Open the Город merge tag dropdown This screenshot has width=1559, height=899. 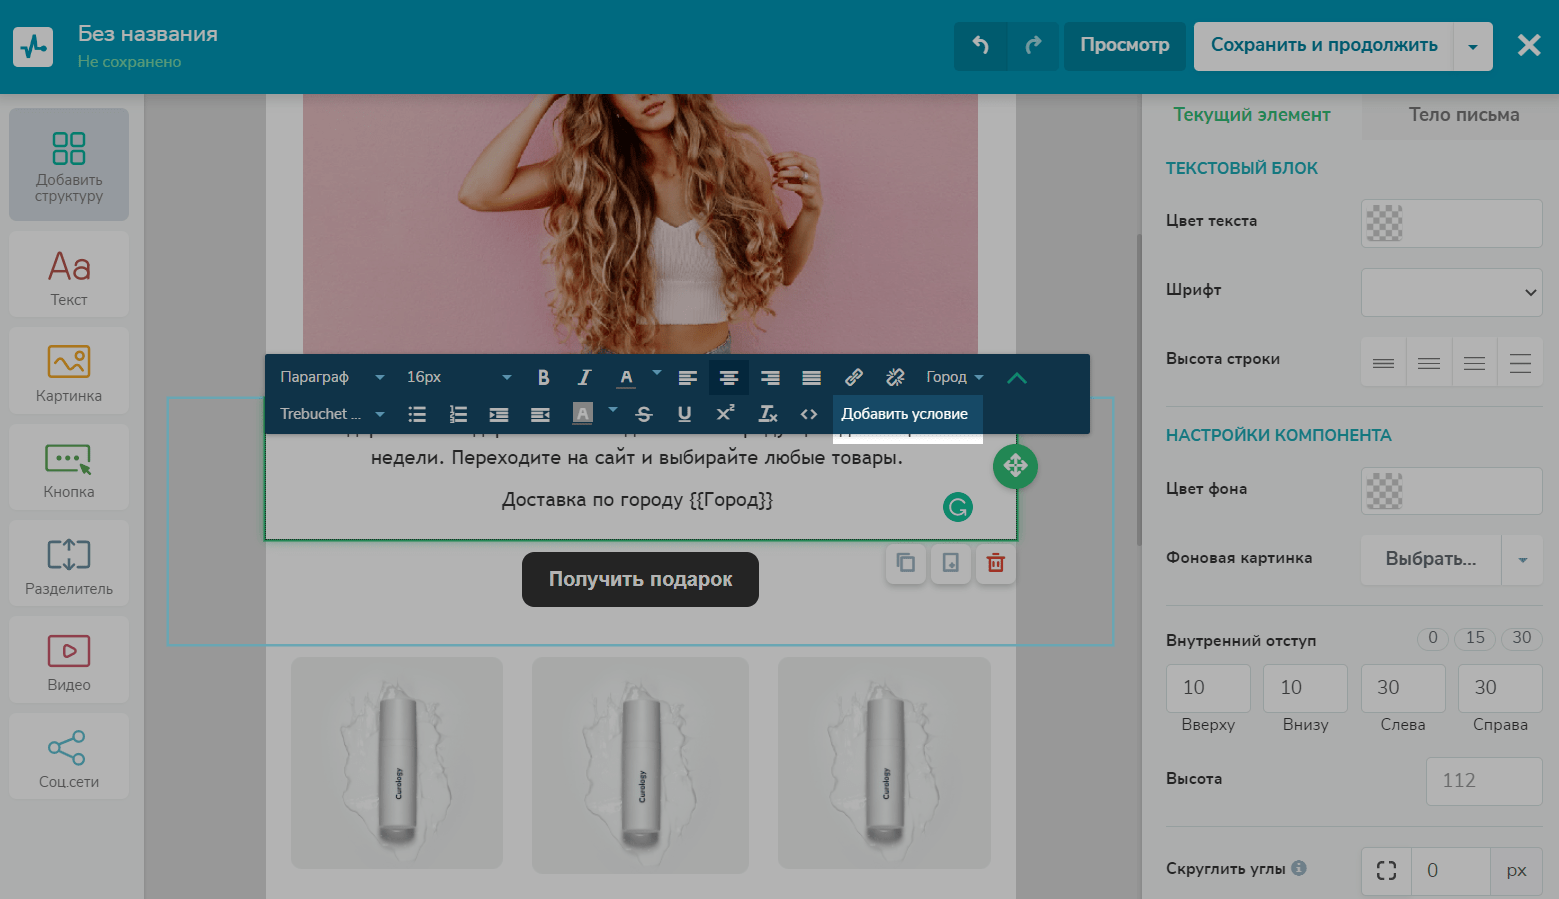(954, 377)
